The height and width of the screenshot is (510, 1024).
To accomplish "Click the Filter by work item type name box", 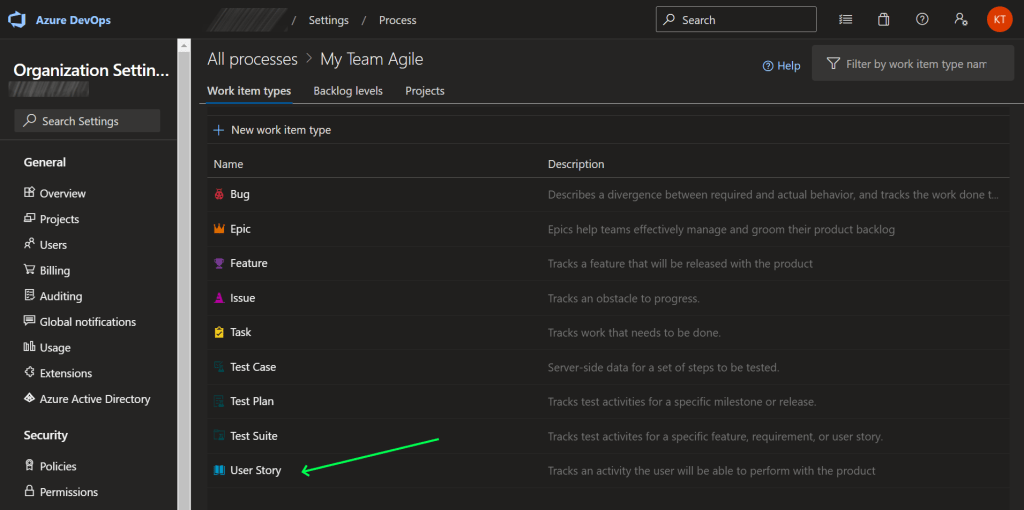I will (915, 64).
